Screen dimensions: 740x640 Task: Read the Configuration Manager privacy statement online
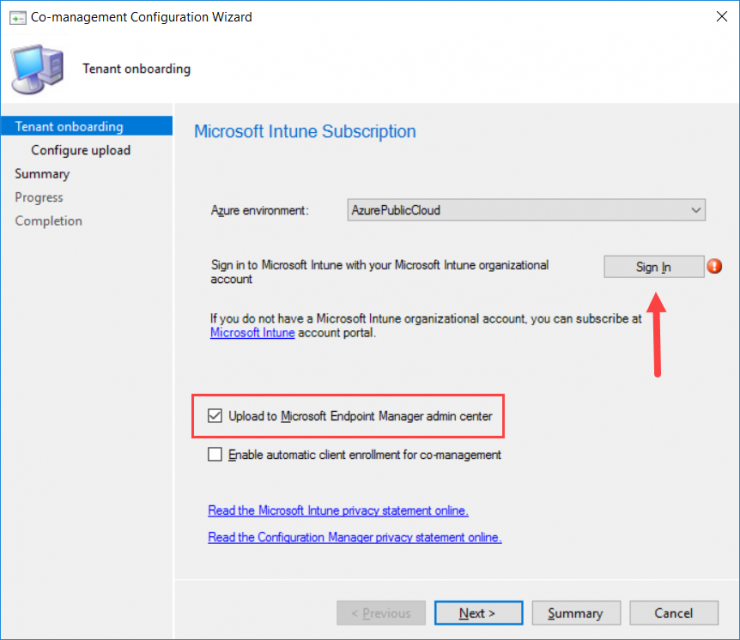(x=354, y=538)
